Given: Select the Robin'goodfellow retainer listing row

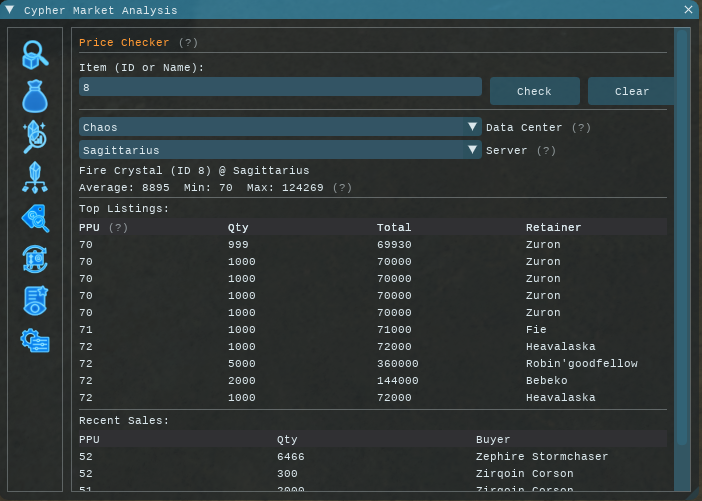Looking at the screenshot, I should pyautogui.click(x=372, y=364).
